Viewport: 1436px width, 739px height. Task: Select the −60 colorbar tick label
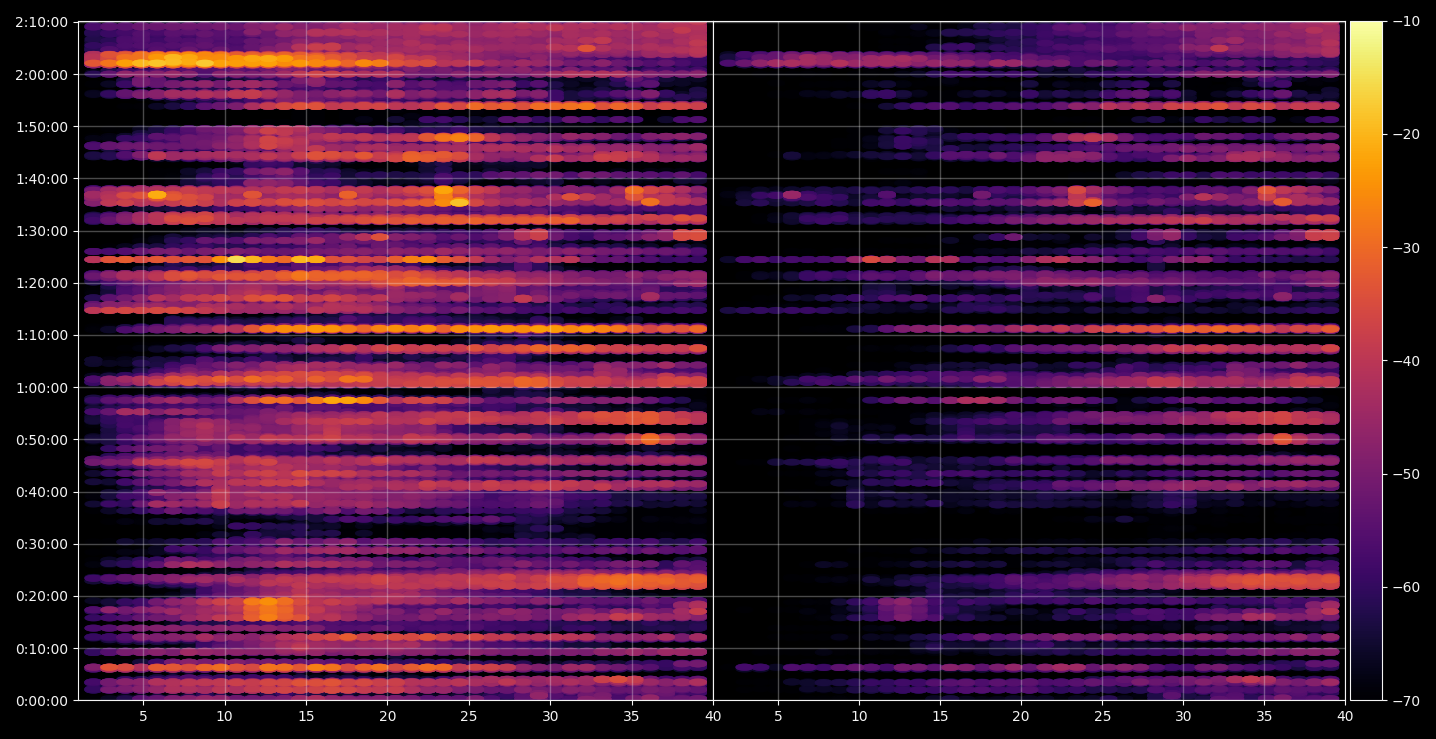[1407, 587]
